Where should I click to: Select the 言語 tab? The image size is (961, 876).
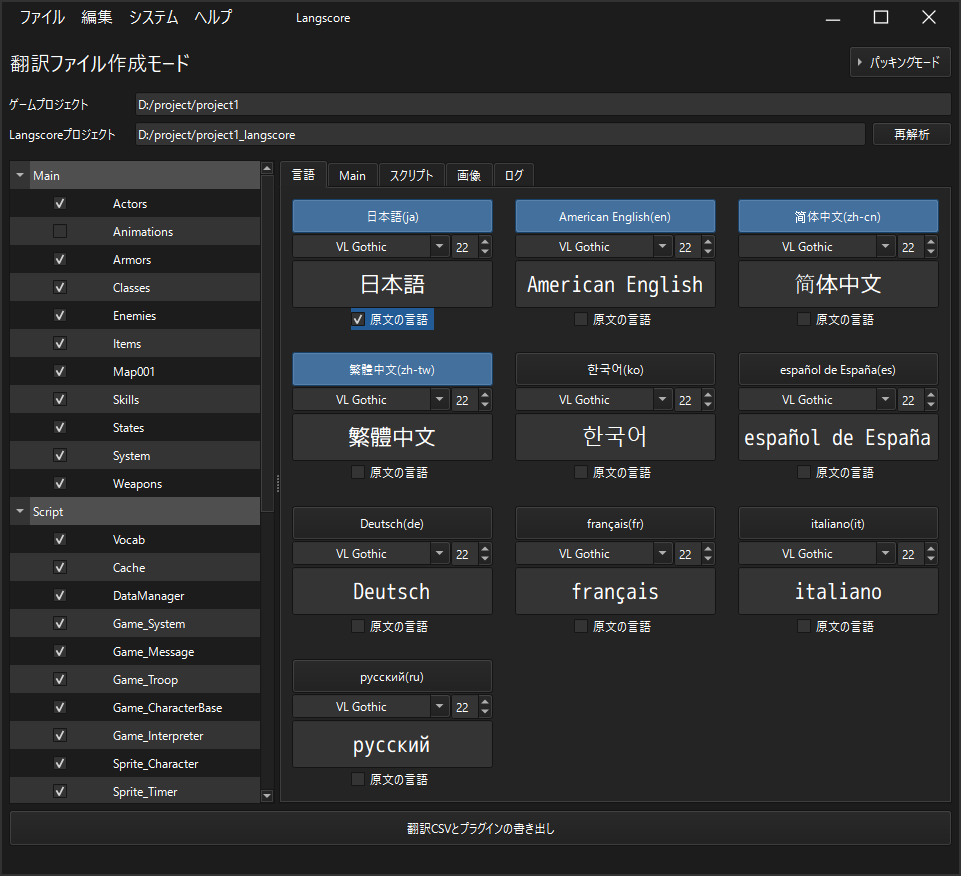coord(303,175)
